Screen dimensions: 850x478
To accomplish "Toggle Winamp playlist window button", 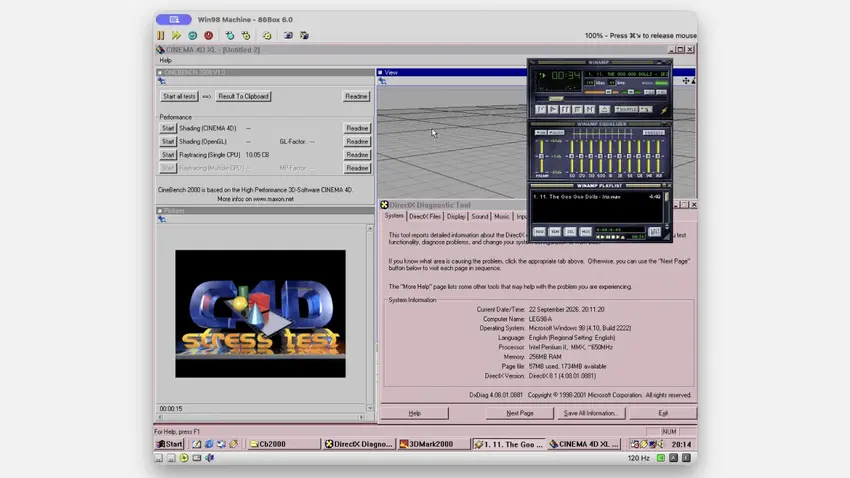I will [661, 92].
